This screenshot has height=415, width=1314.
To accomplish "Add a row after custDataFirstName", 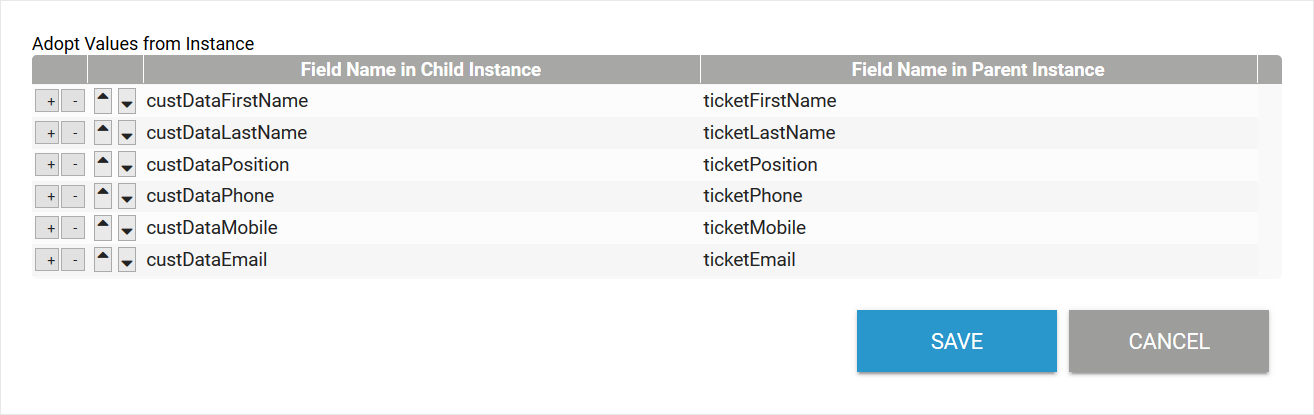I will point(48,101).
